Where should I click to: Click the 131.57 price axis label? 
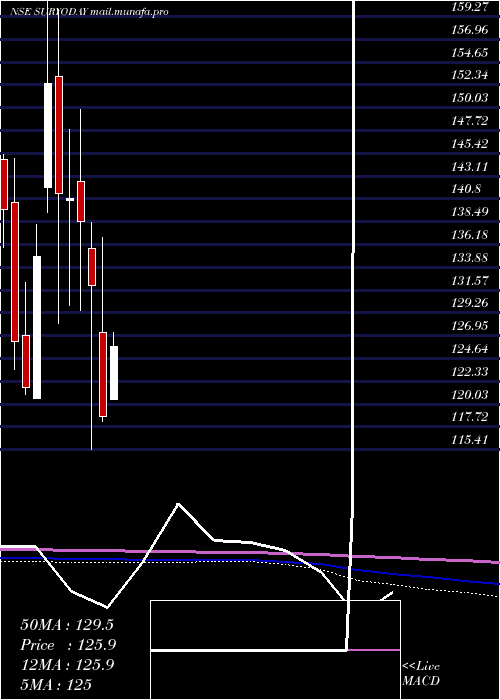tap(470, 280)
